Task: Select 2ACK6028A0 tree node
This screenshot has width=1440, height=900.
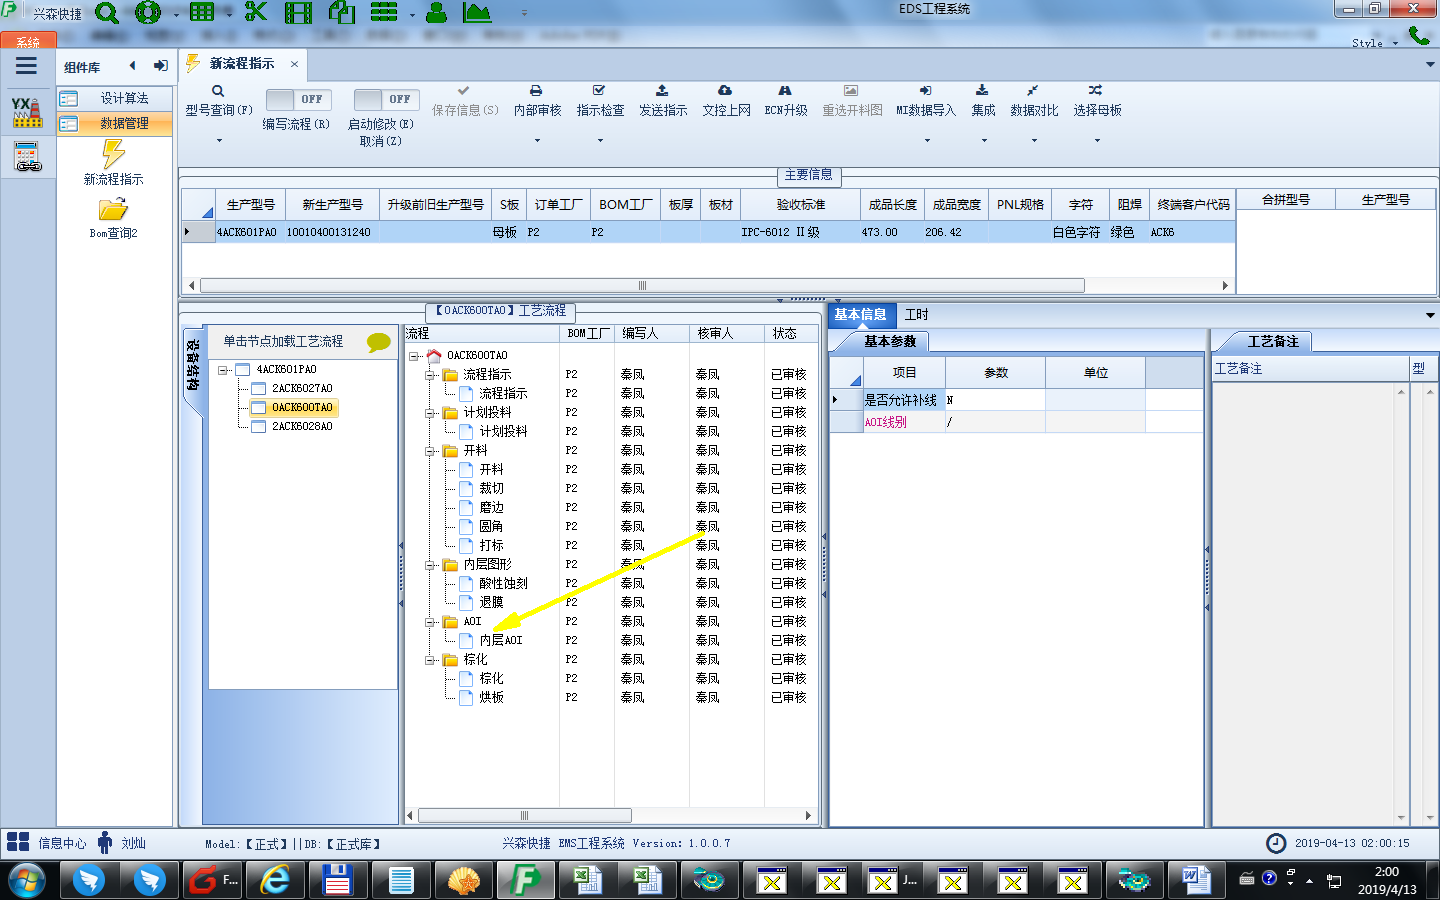Action: pos(302,426)
